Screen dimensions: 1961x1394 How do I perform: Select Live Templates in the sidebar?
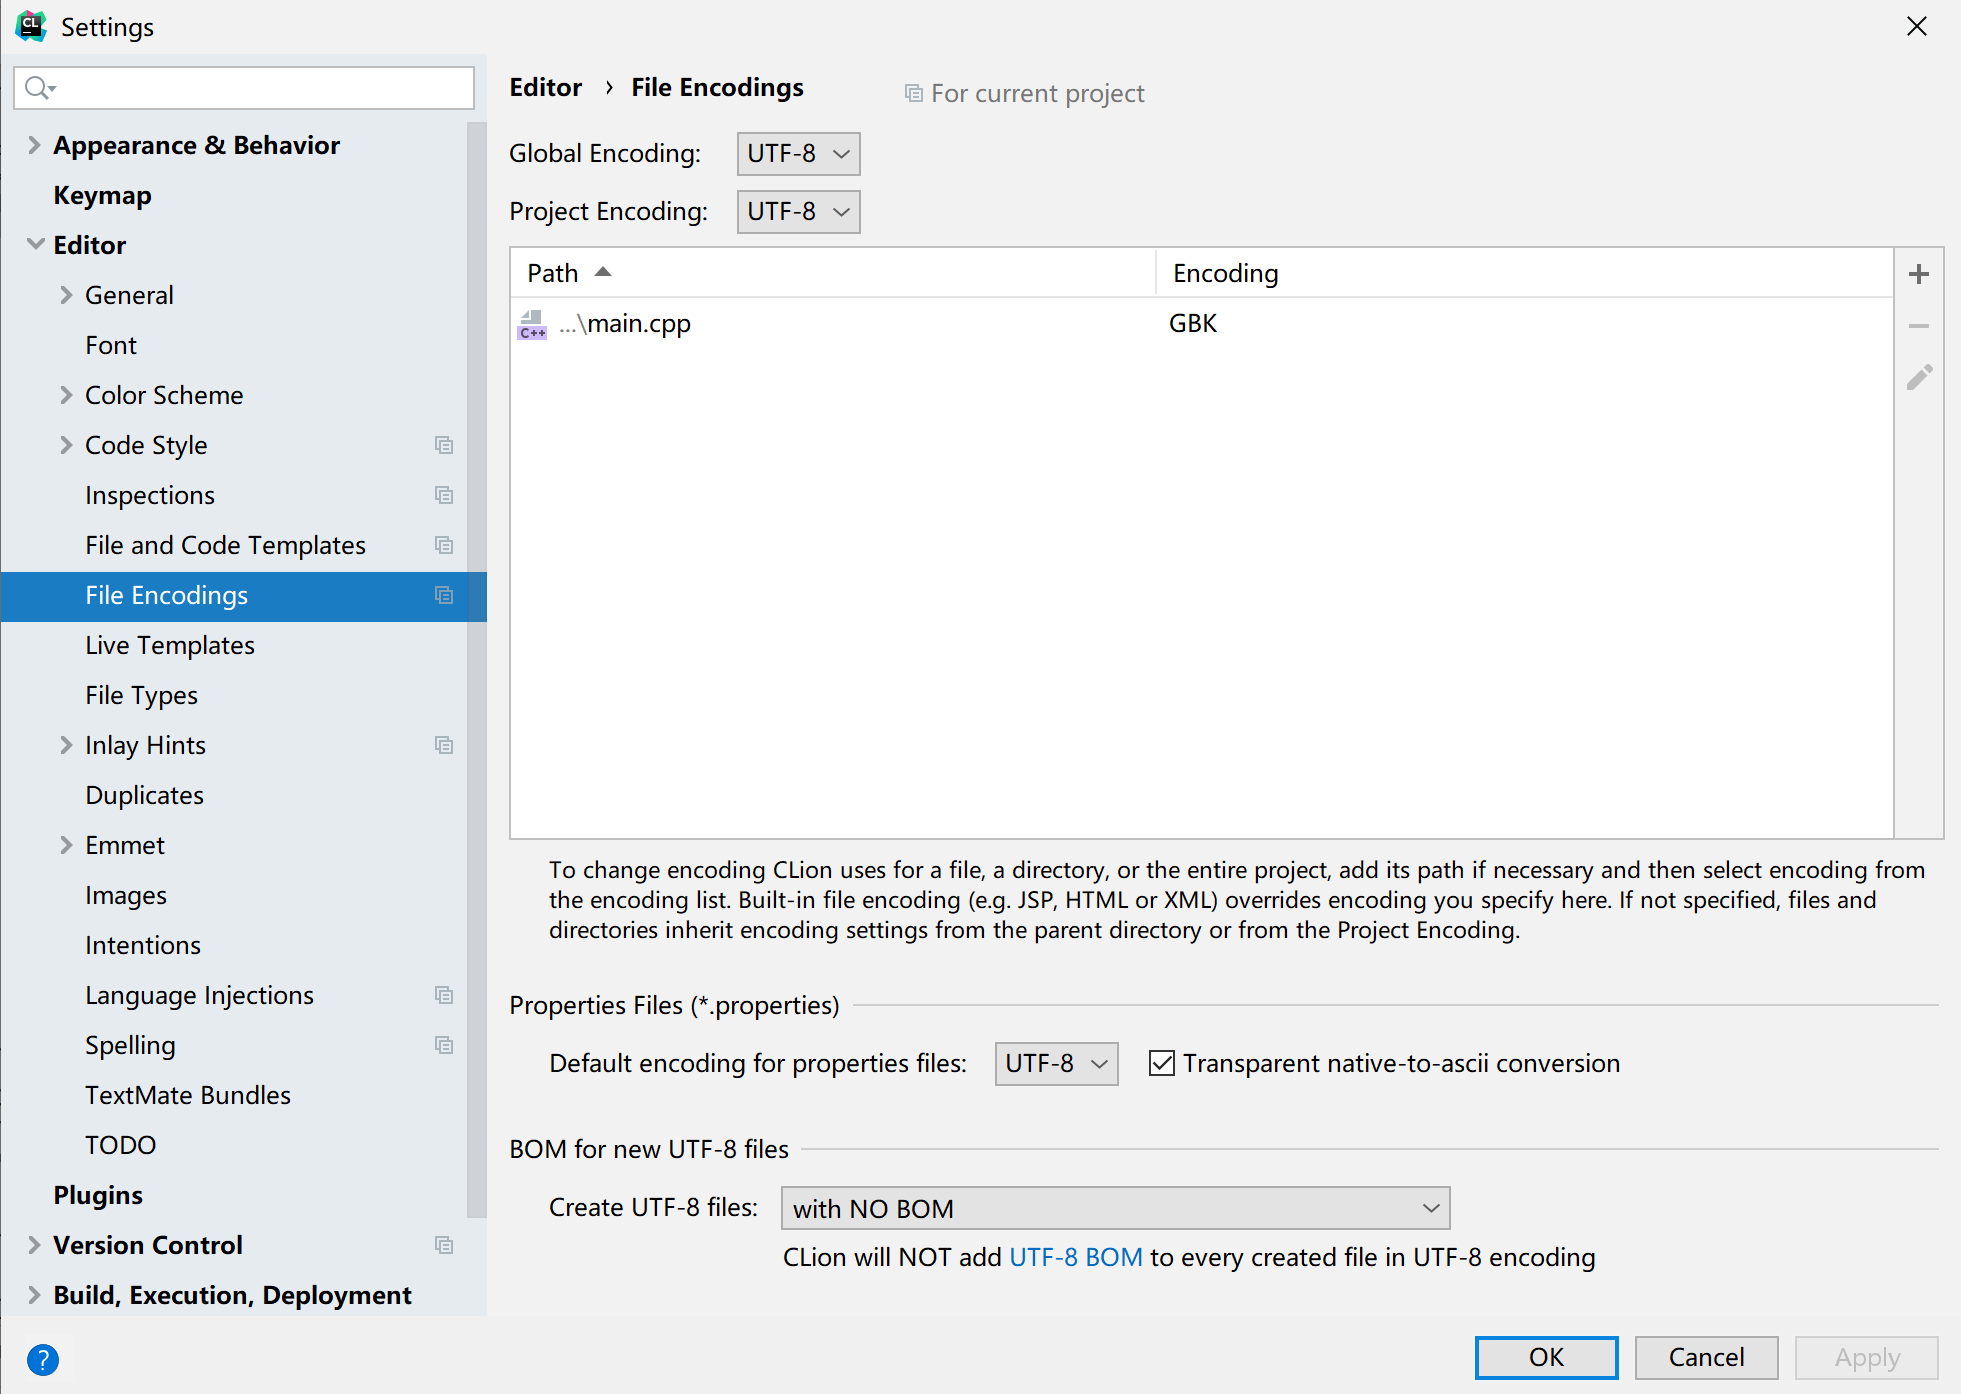click(169, 645)
